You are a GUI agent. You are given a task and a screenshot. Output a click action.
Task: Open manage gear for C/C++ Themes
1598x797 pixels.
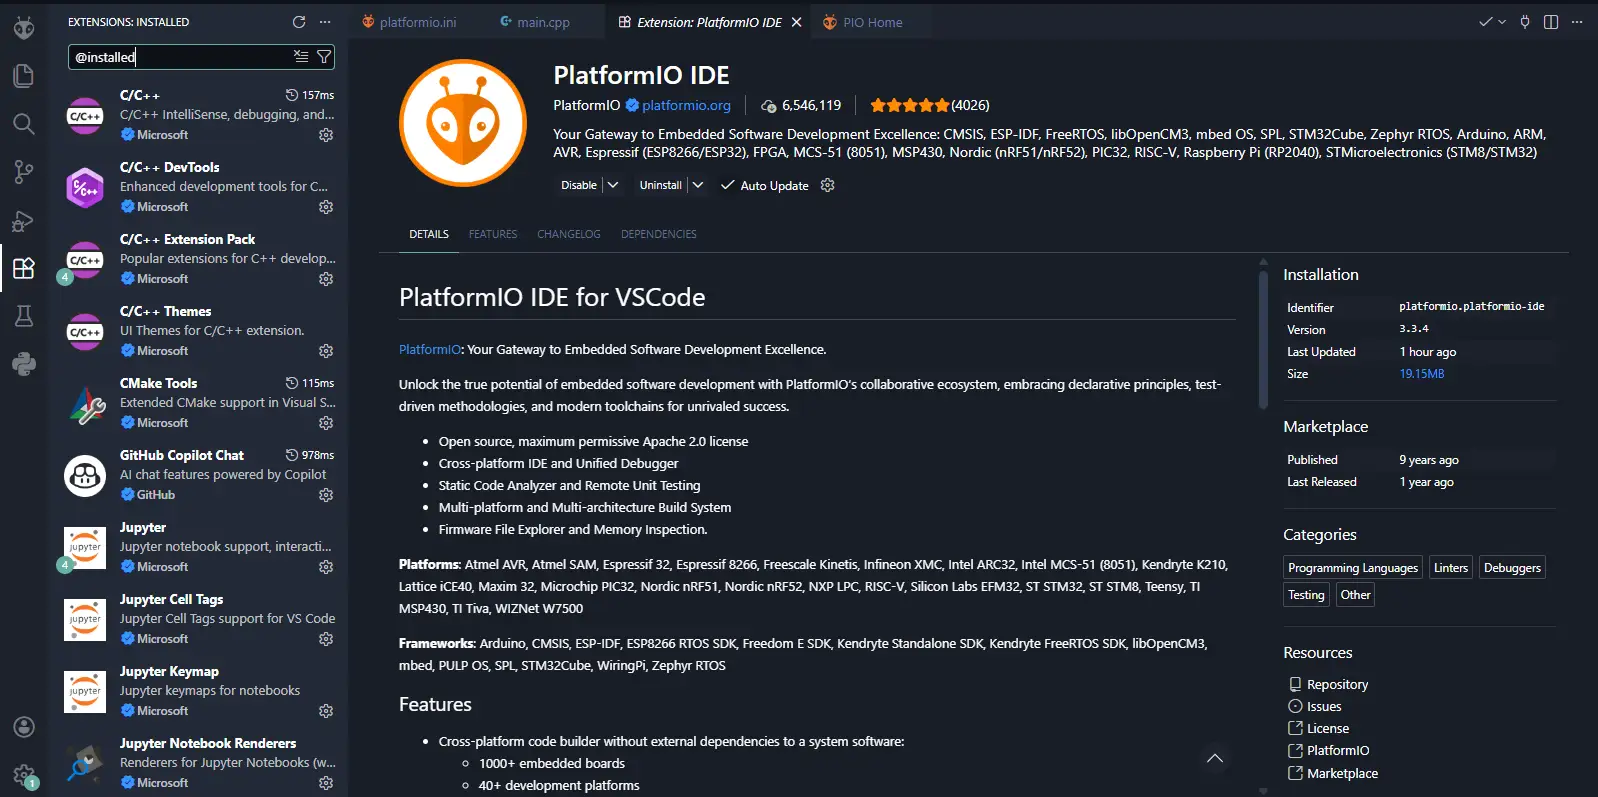pos(326,351)
